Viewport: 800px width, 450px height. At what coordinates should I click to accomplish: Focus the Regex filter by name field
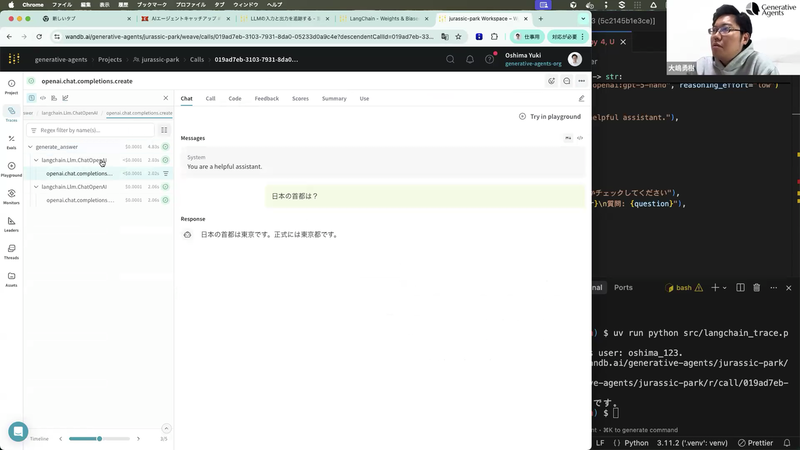tap(90, 130)
